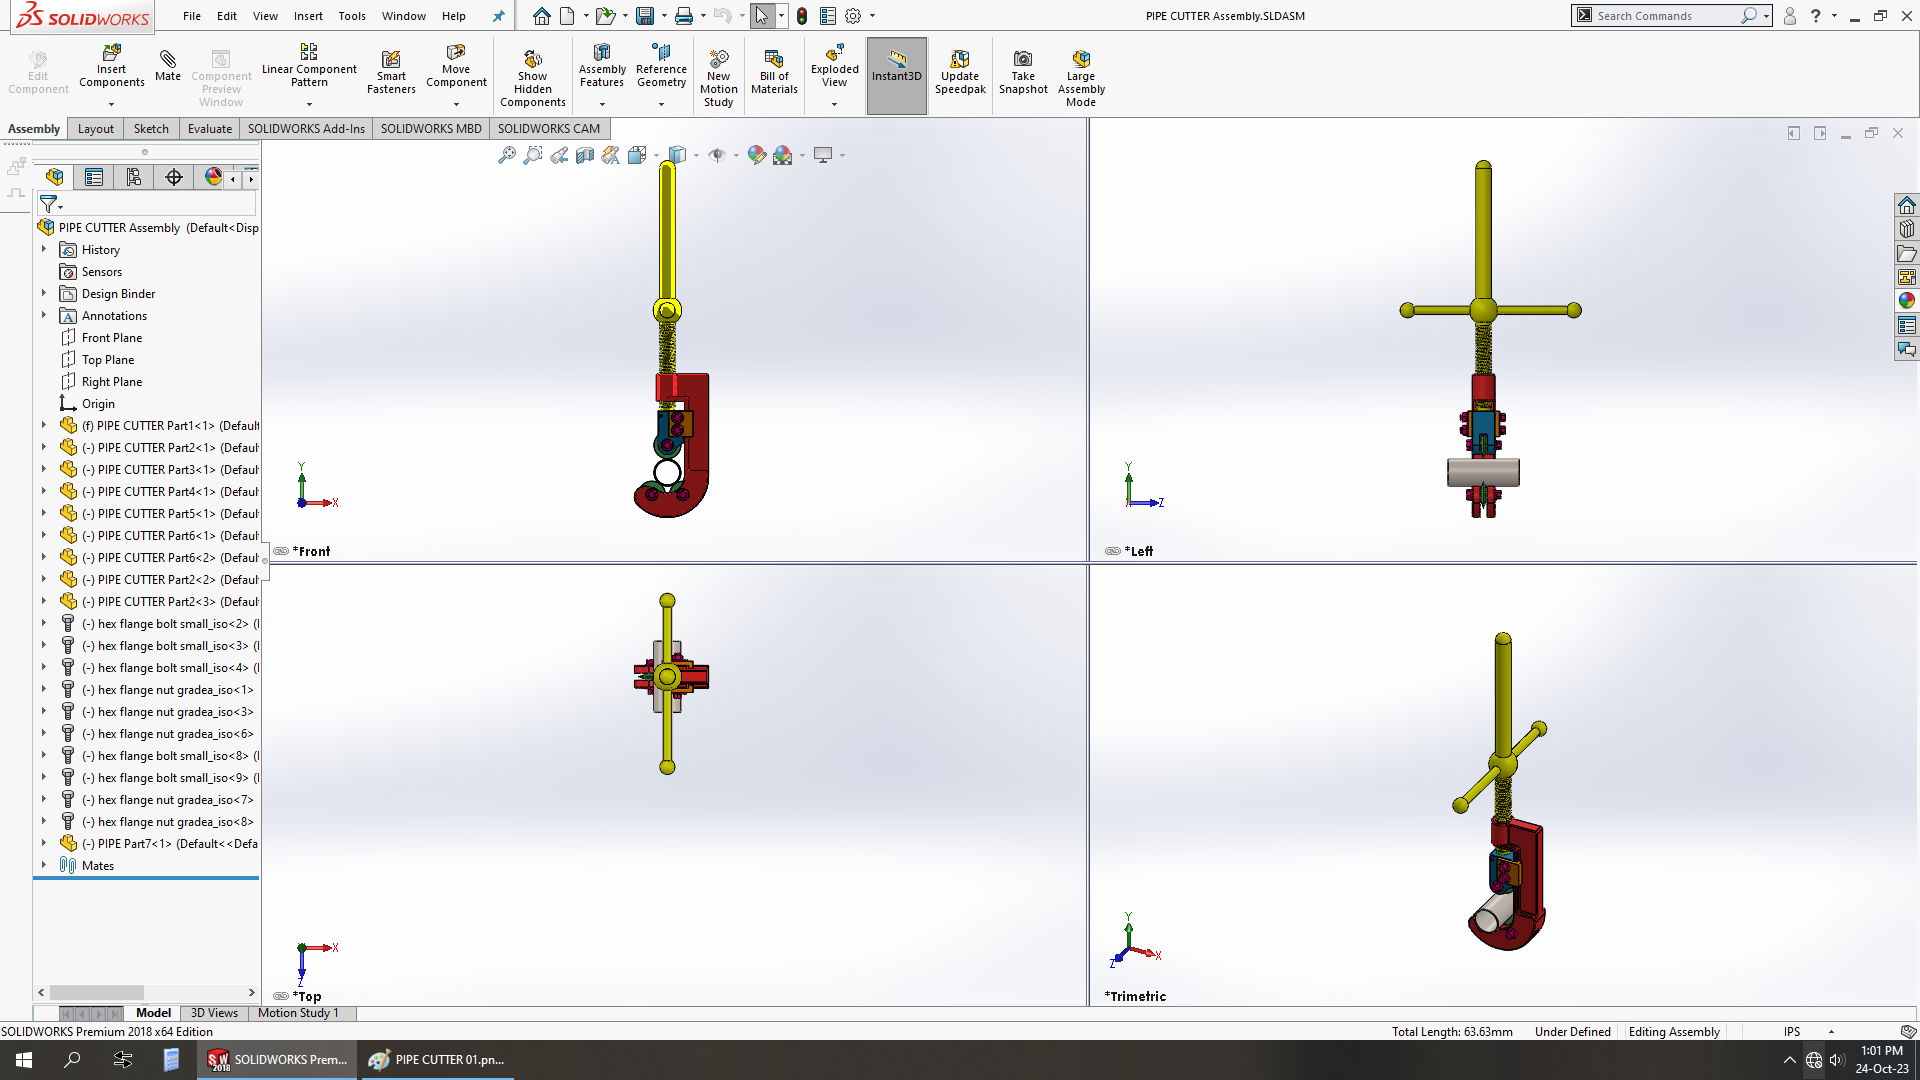This screenshot has height=1080, width=1920.
Task: Select Front Plane in tree
Action: coord(112,338)
